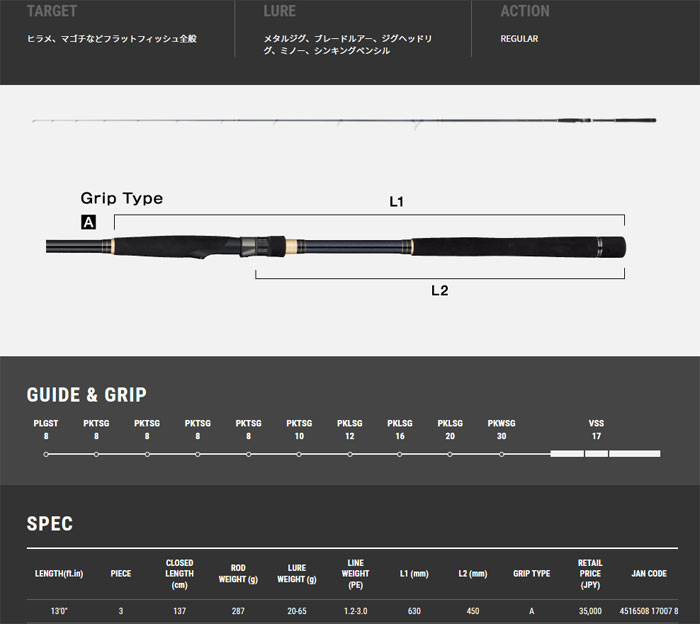Click the GRIP TYPE column header
Screen dimensions: 700x624
[532, 574]
